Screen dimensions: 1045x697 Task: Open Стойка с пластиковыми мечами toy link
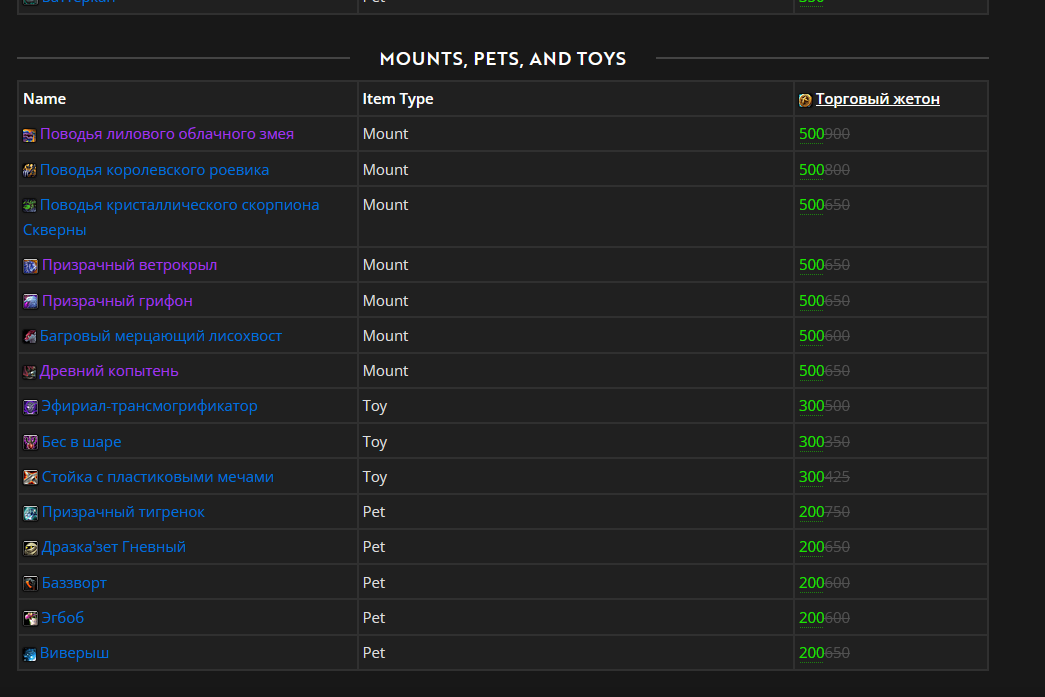tap(157, 477)
